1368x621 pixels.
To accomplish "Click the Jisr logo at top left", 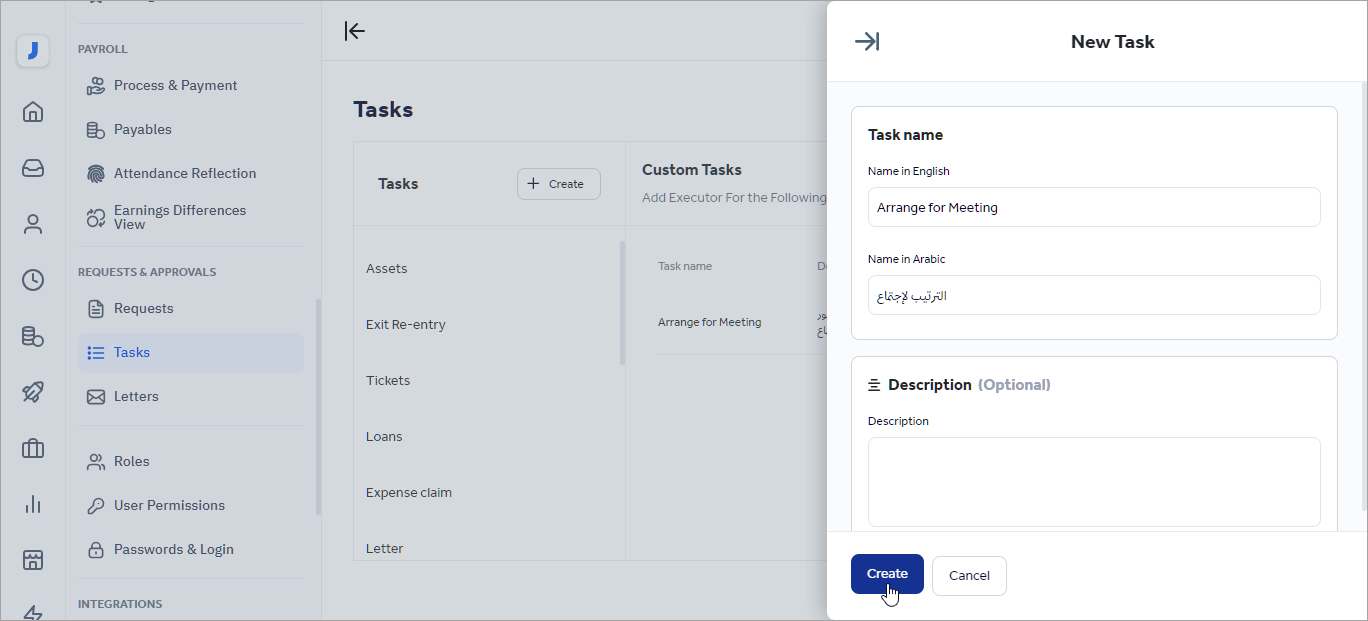I will point(33,51).
